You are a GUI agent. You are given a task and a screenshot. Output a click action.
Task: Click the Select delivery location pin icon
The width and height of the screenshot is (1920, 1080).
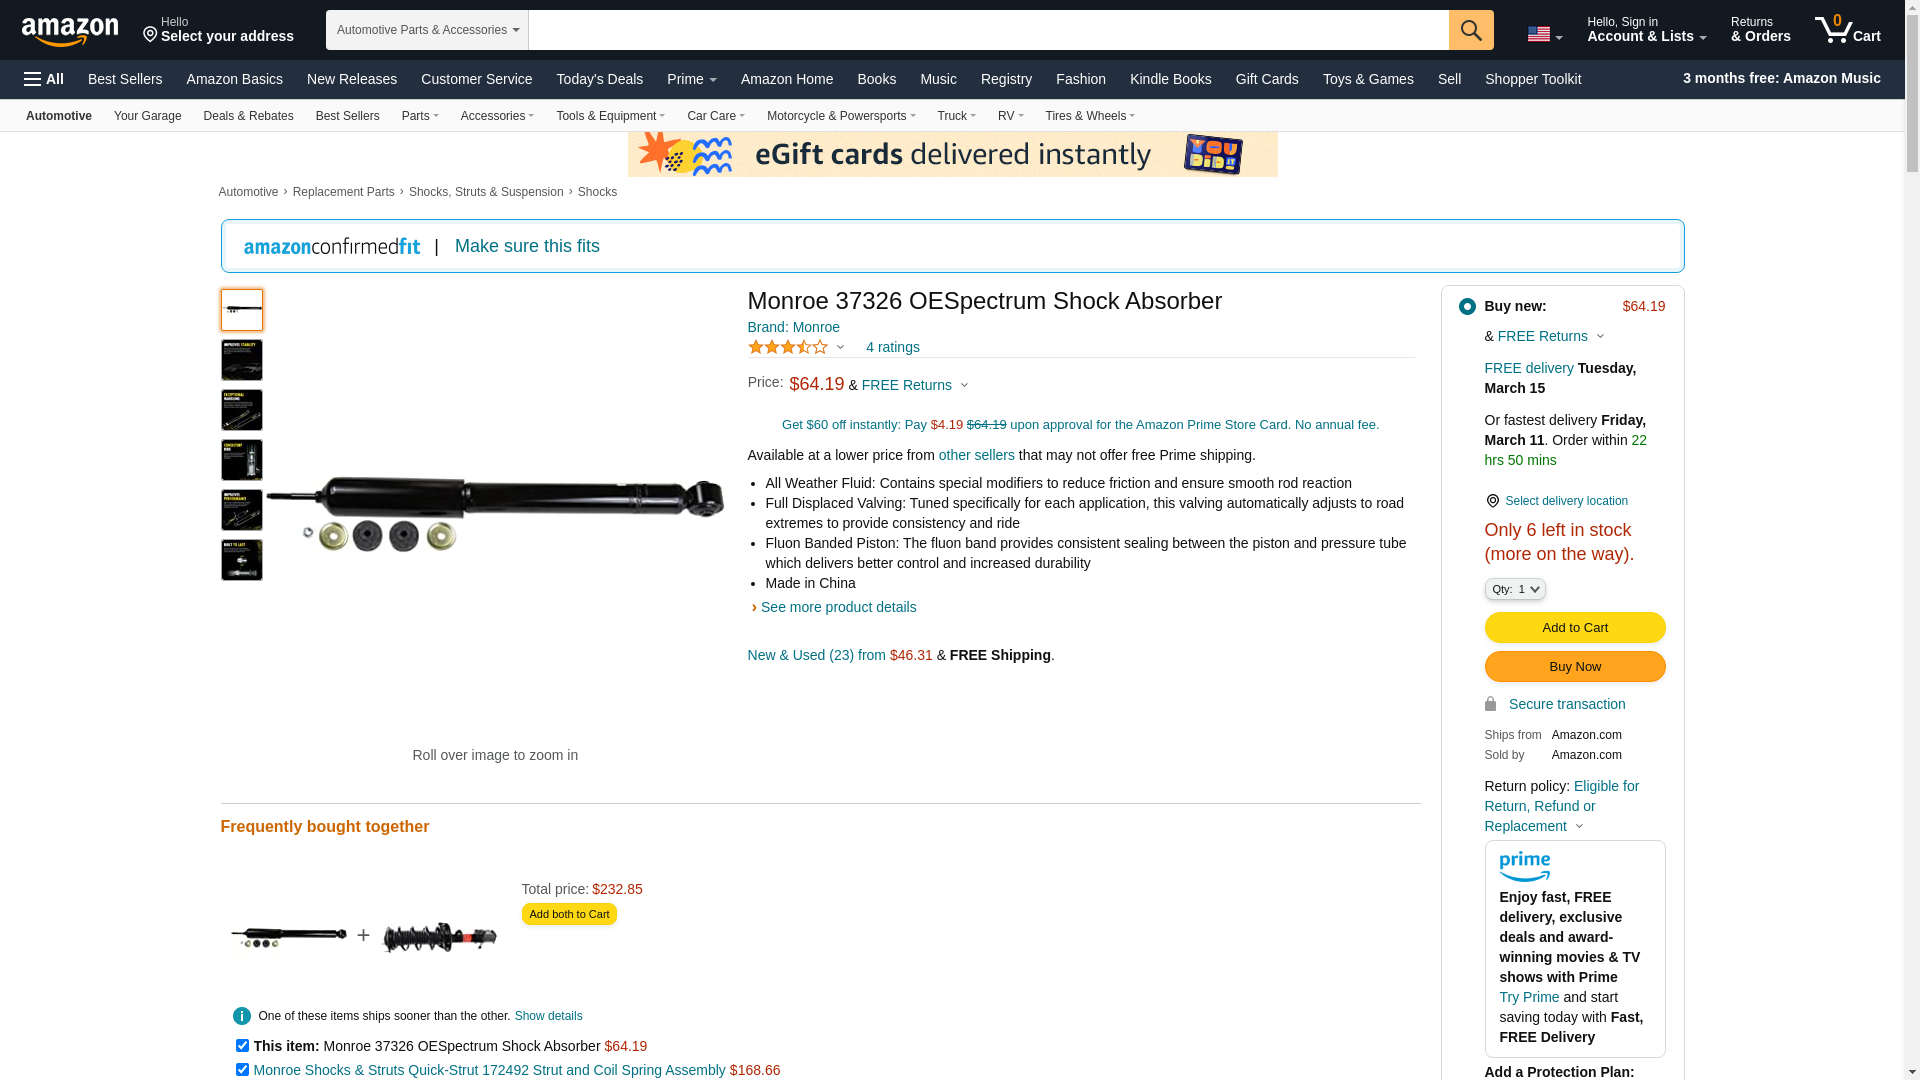(1492, 501)
